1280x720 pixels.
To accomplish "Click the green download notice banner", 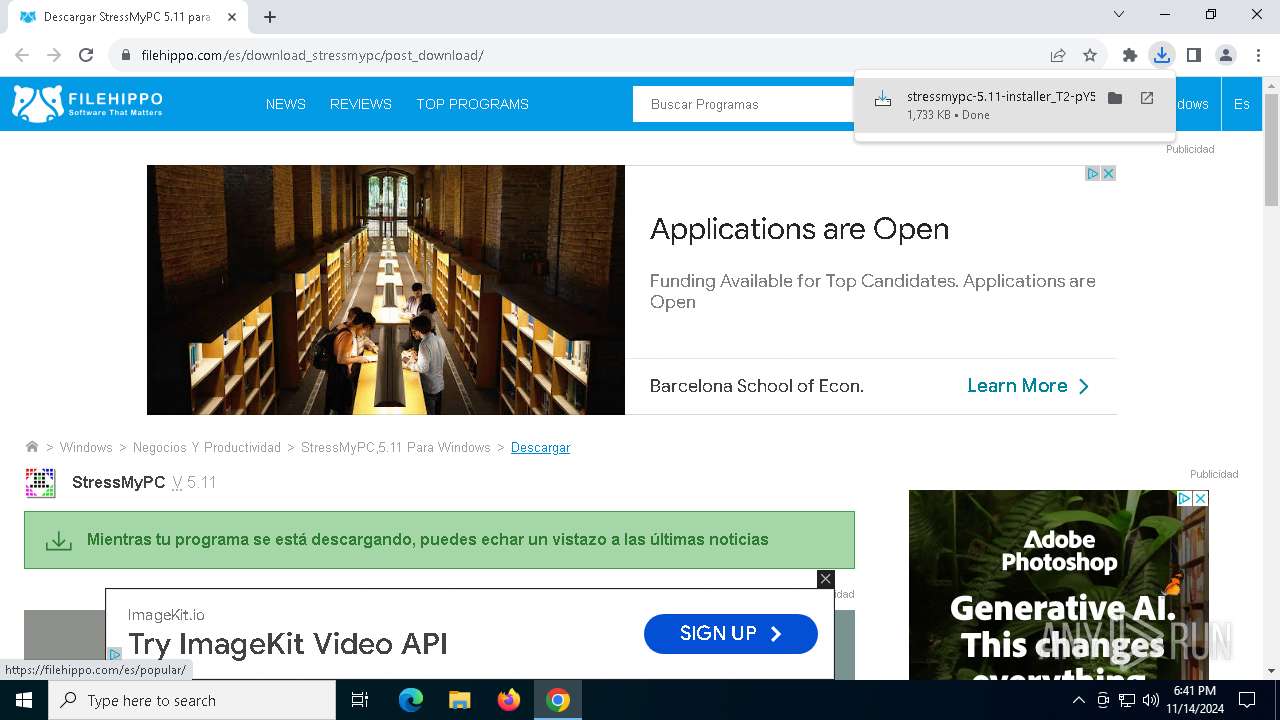I will coord(439,540).
